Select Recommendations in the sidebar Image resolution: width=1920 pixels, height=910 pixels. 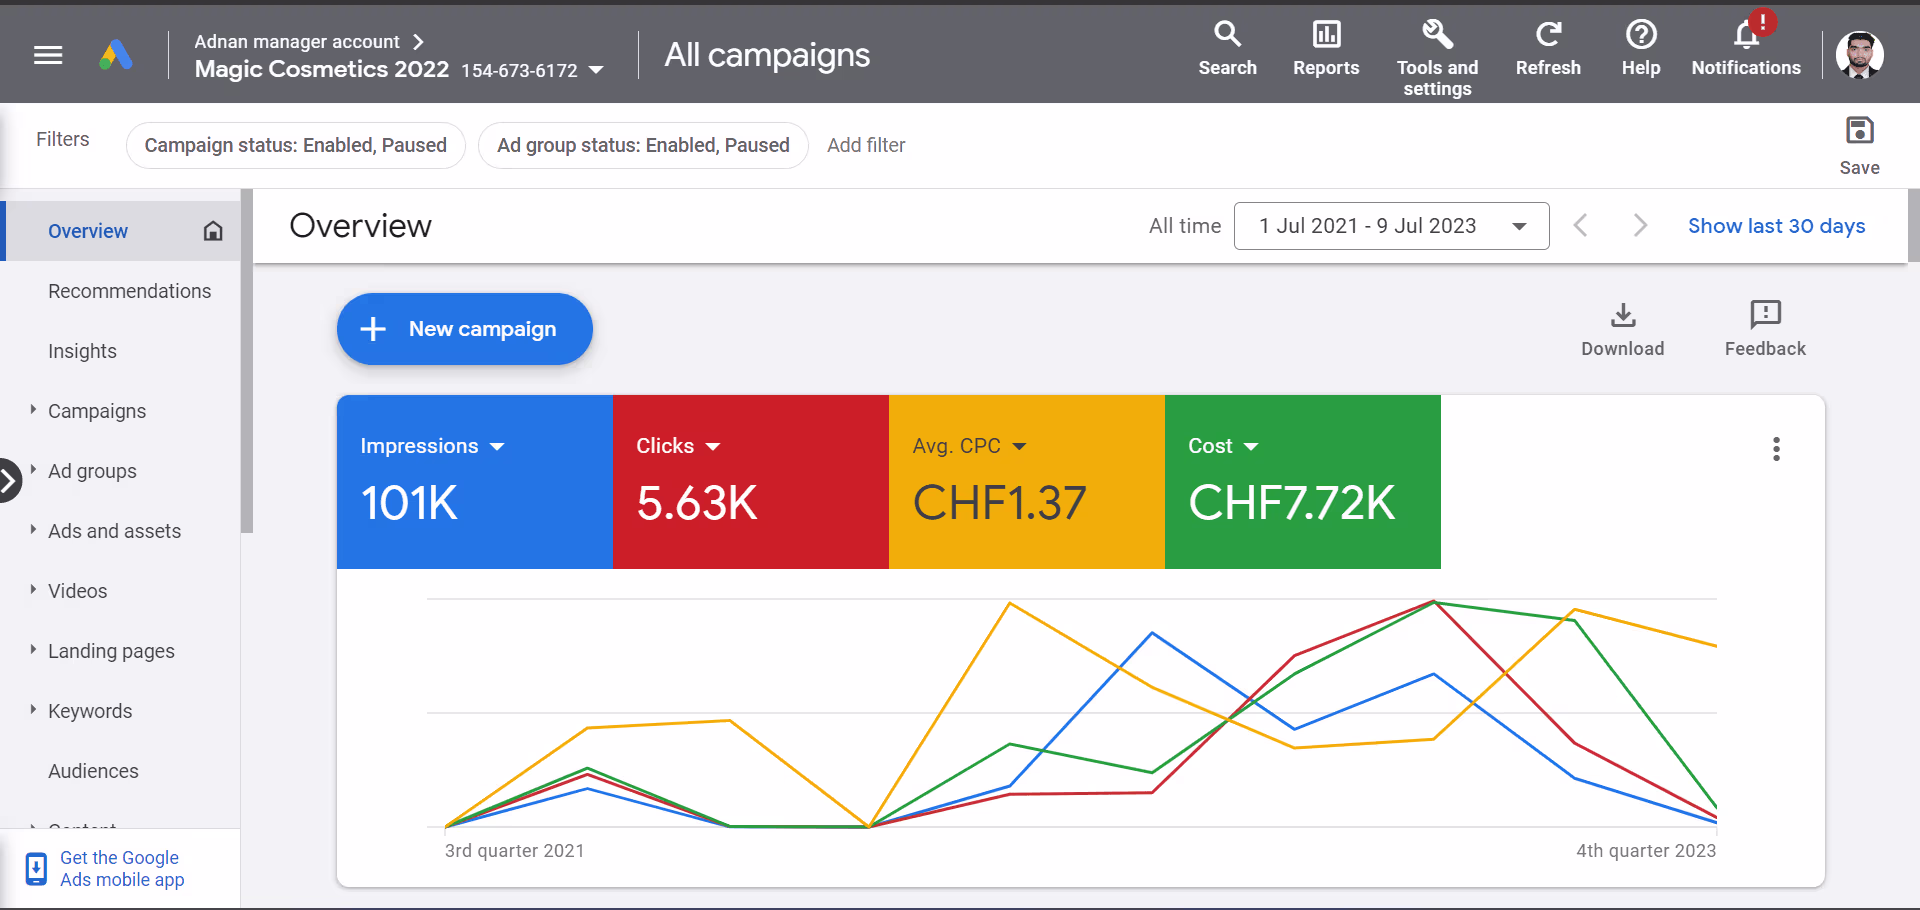click(x=129, y=291)
